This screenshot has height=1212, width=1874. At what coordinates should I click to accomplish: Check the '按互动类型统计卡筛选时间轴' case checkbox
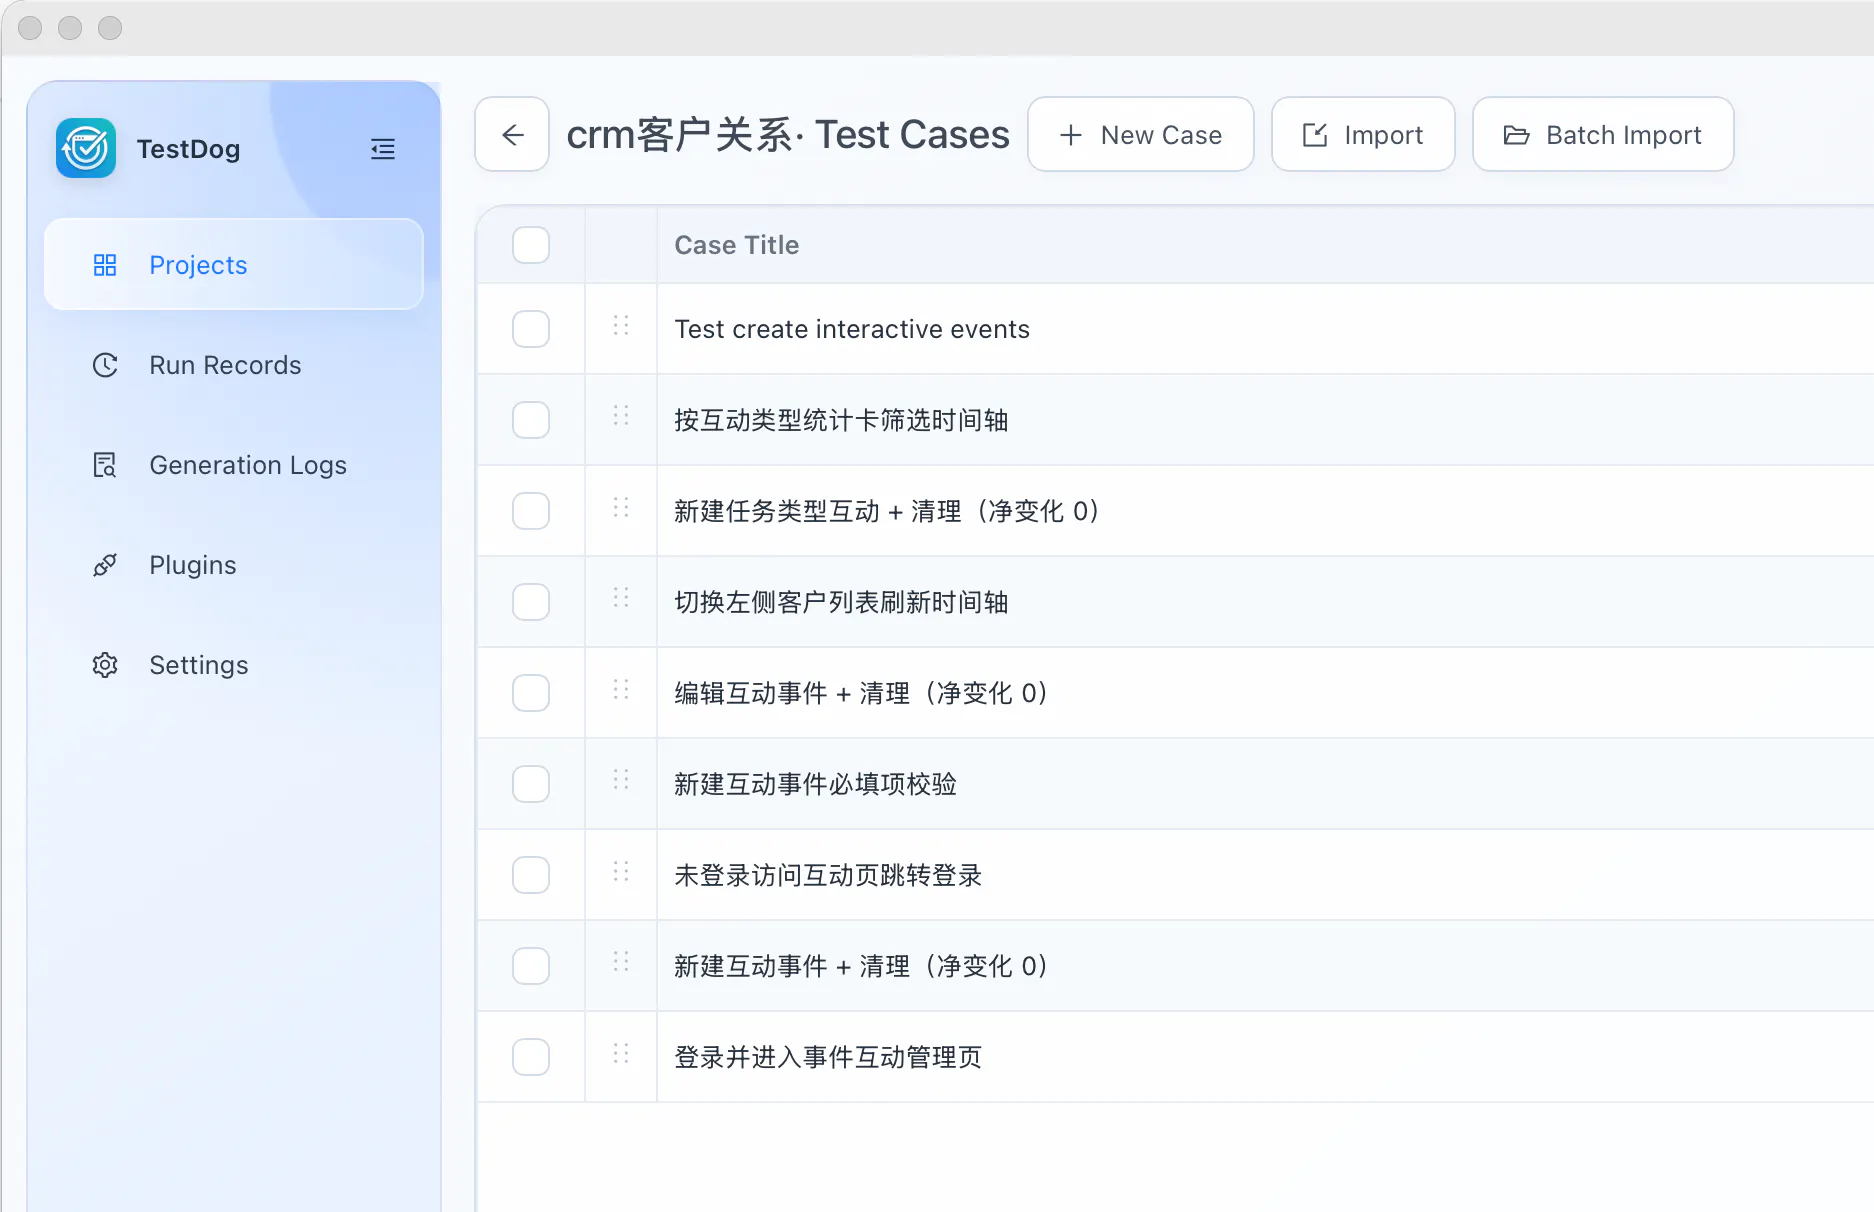[x=531, y=420]
